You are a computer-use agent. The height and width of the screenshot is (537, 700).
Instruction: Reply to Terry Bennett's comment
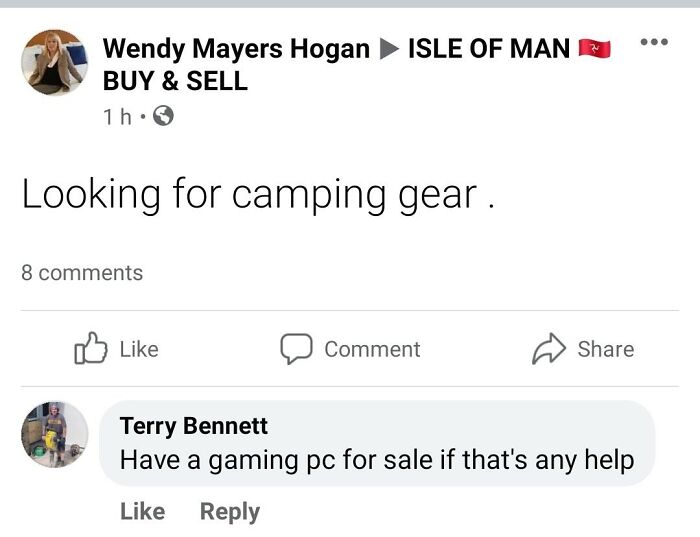tap(229, 511)
